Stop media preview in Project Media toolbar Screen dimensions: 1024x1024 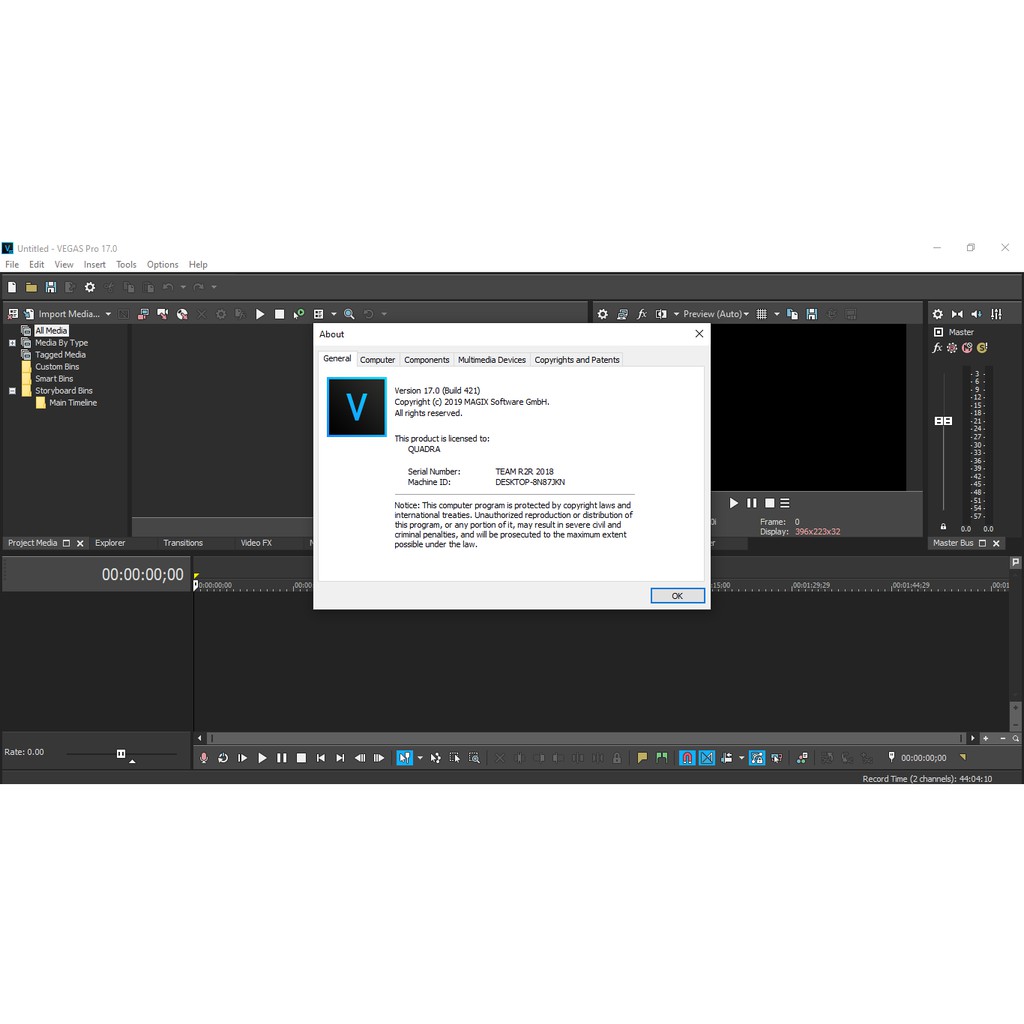(280, 314)
